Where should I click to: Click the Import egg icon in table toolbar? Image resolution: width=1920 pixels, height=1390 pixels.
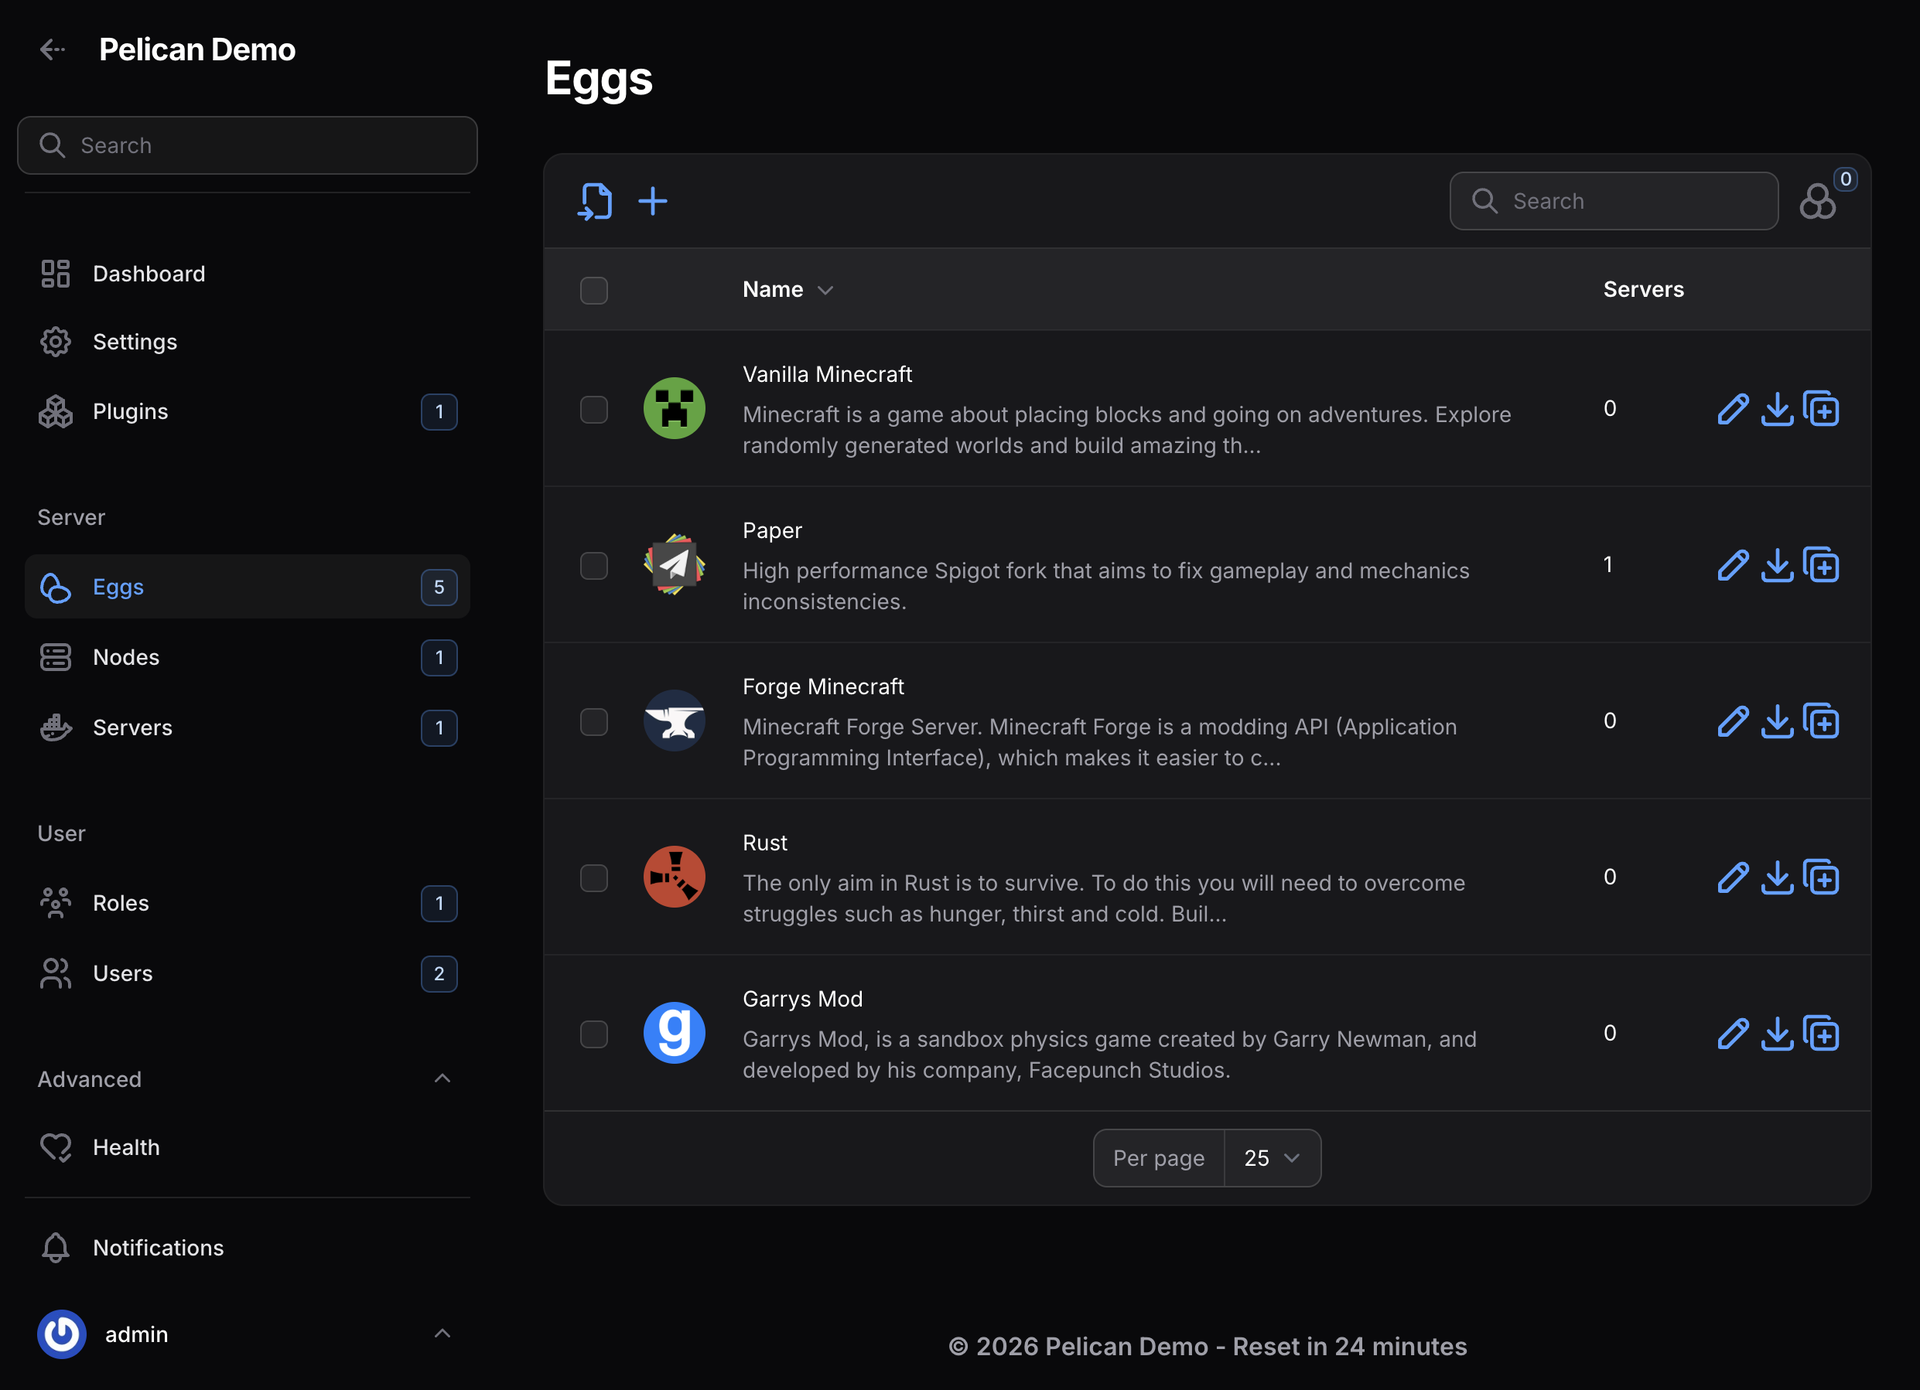tap(595, 201)
